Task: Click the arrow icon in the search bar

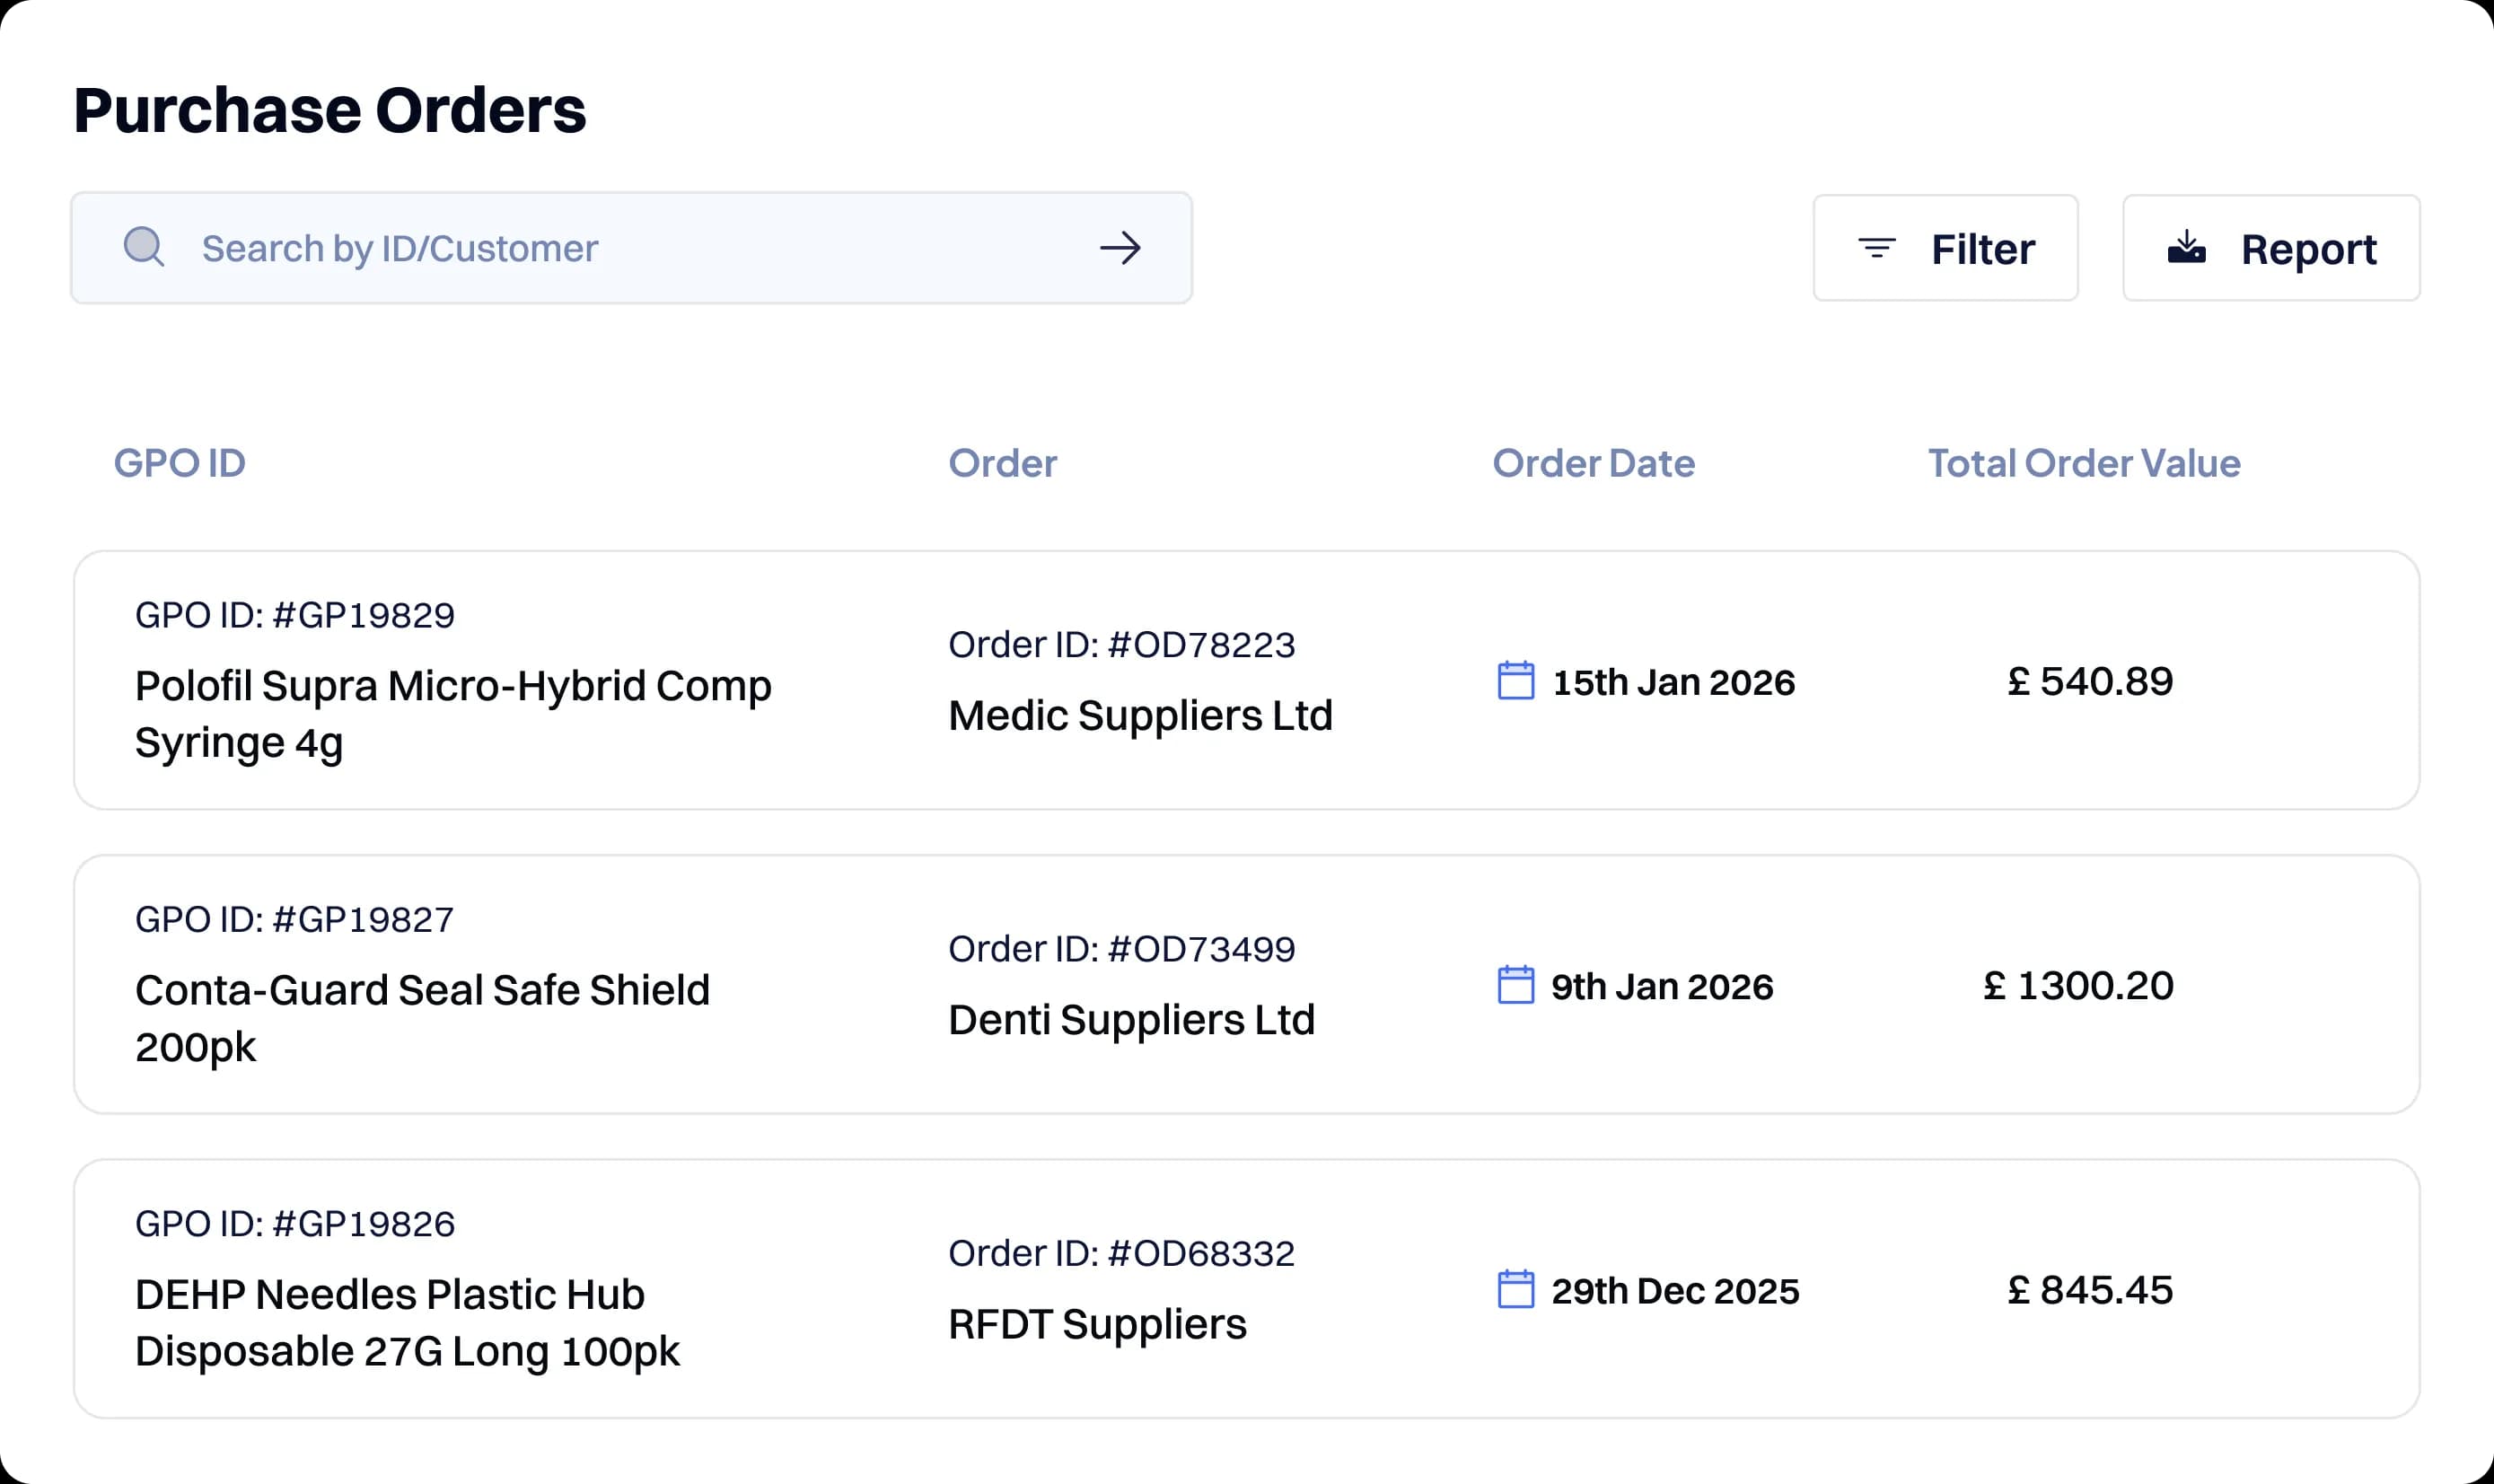Action: coord(1121,248)
